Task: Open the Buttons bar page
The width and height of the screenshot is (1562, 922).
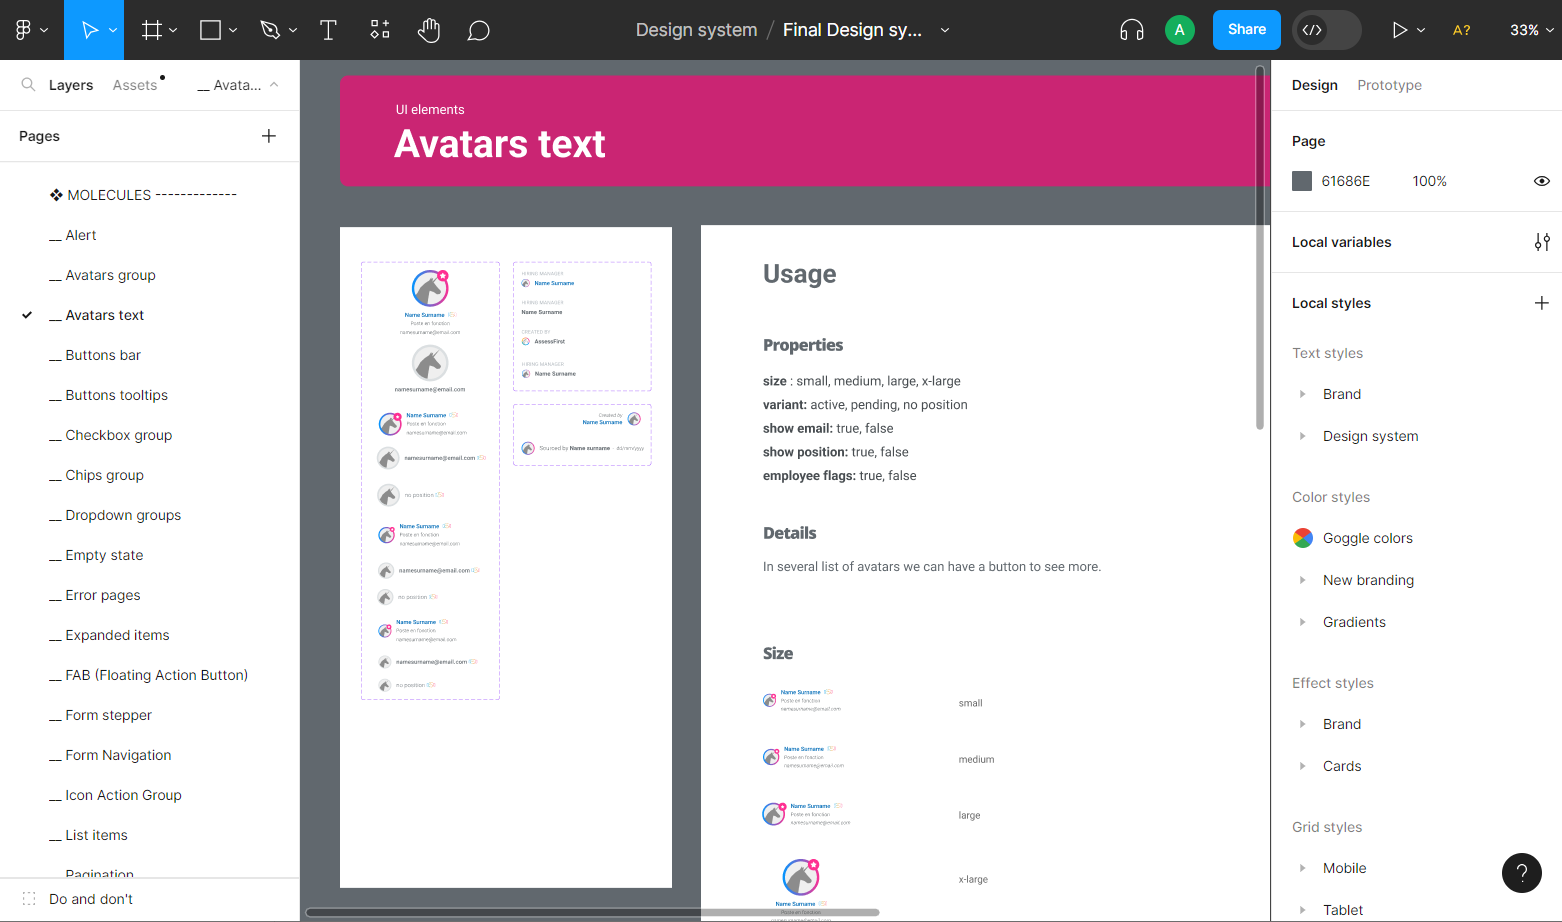Action: pos(103,355)
